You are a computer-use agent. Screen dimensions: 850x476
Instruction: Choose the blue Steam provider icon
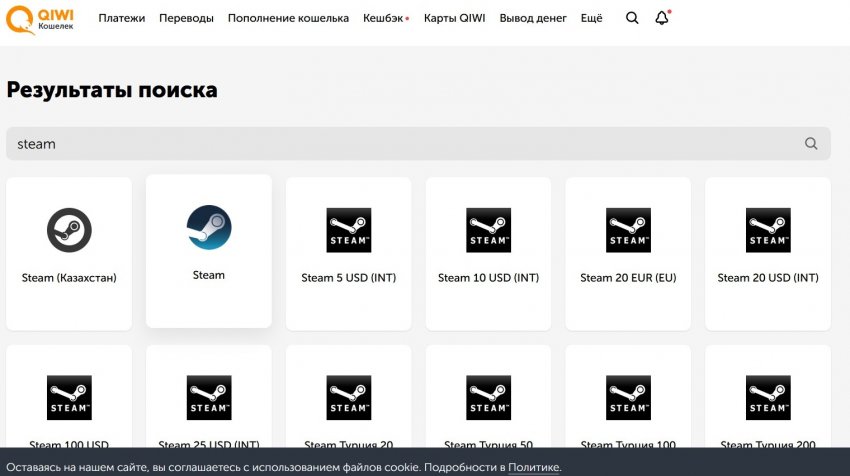(x=209, y=228)
